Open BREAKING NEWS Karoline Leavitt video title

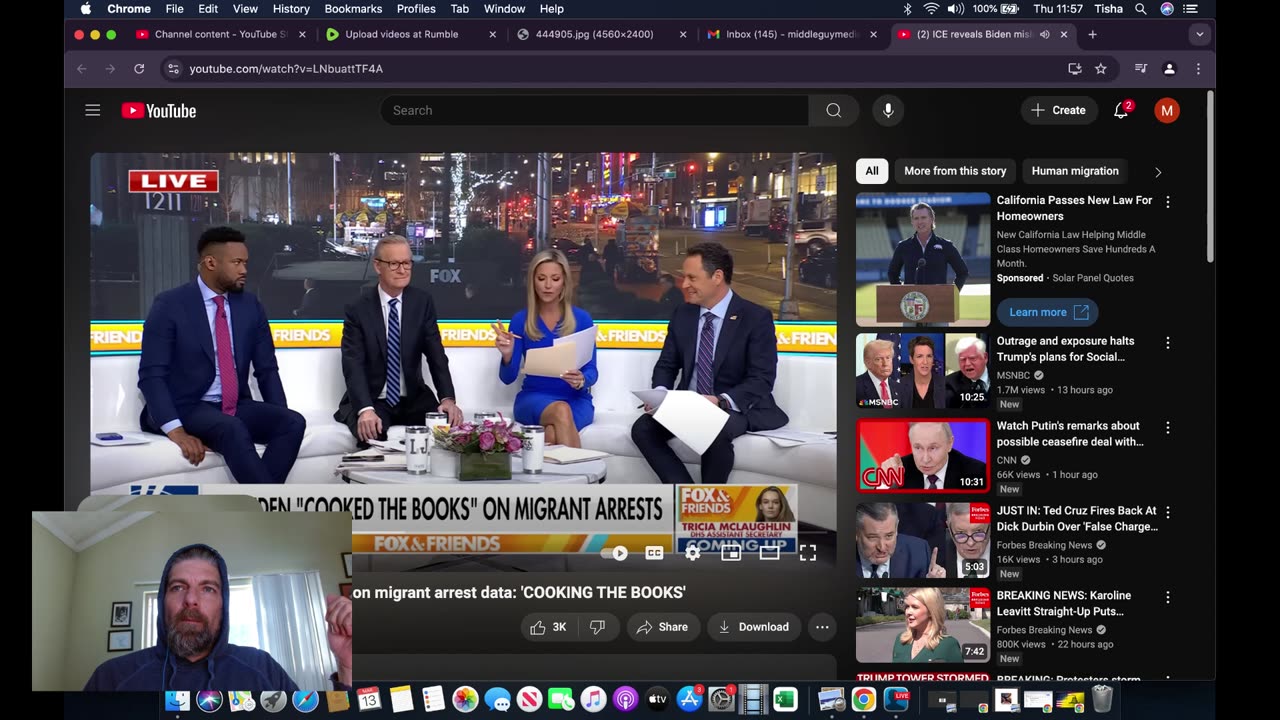1064,603
